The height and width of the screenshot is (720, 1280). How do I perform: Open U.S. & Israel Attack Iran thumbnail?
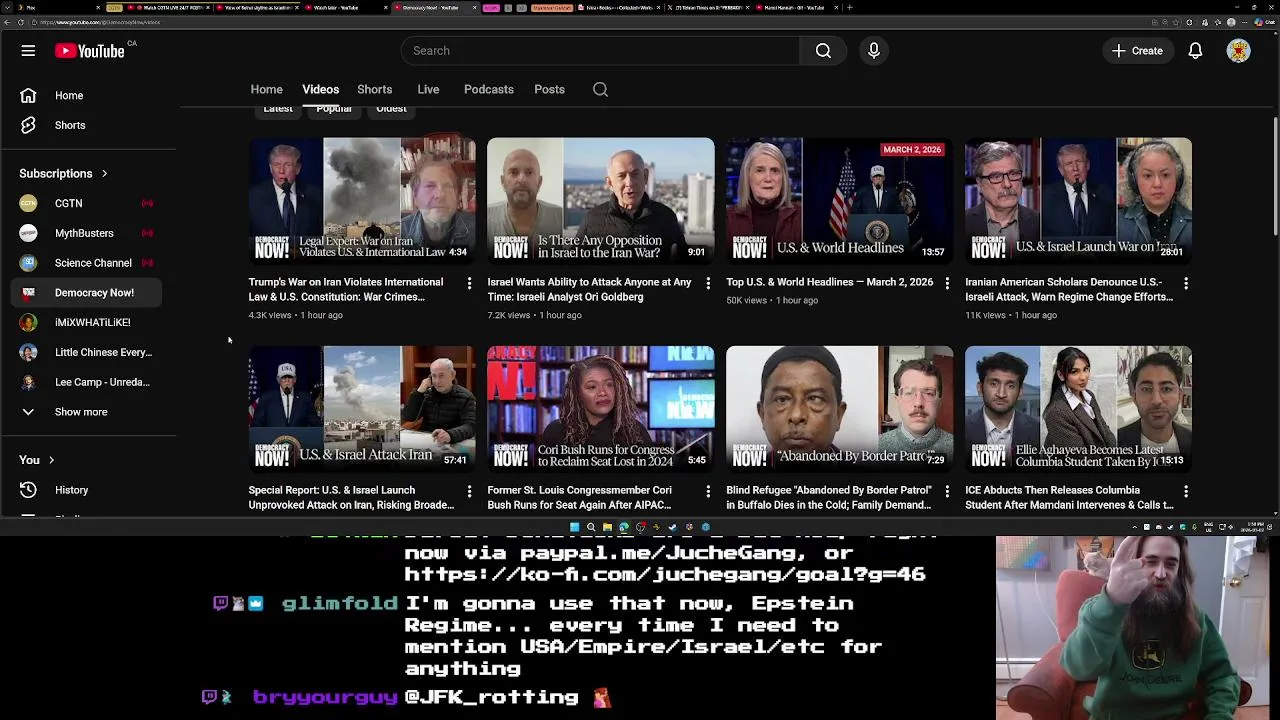pyautogui.click(x=362, y=409)
